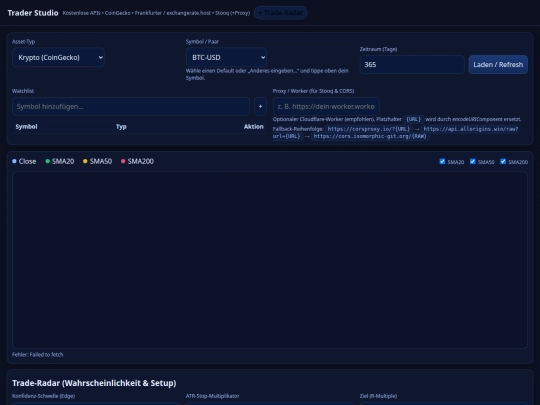Focus the Zeitraum (Tage) field showing 365
540x405 pixels.
click(x=412, y=64)
